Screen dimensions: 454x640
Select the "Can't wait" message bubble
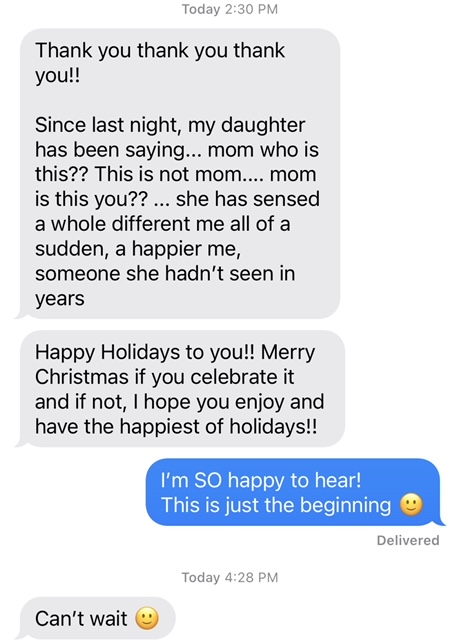click(x=96, y=618)
